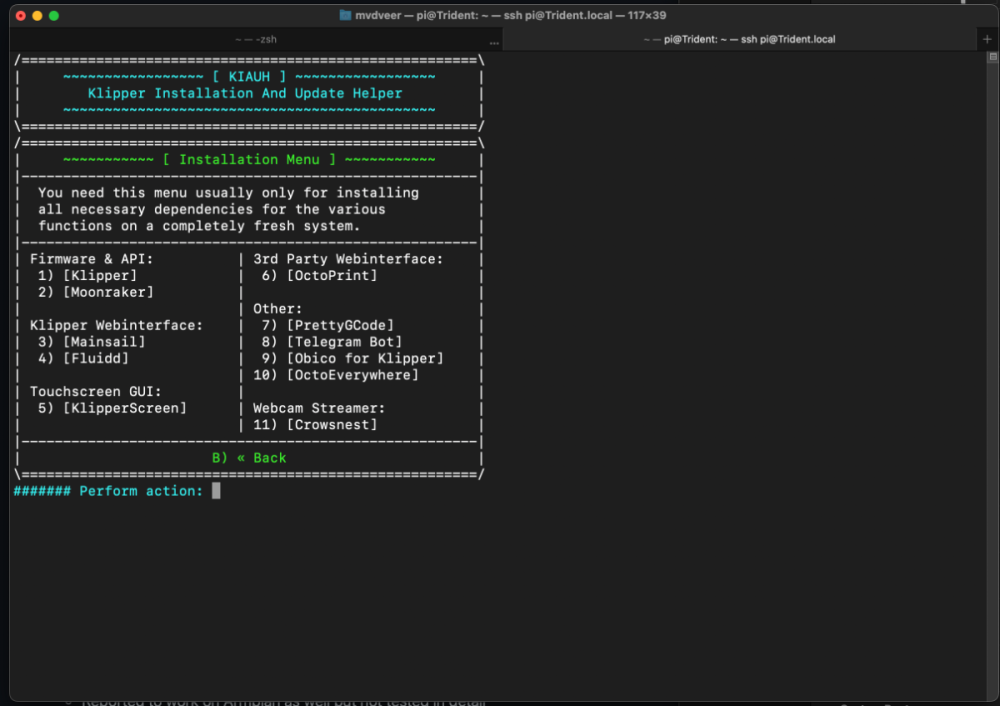Switch to the ~ -zsh tab
Viewport: 1000px width, 706px height.
pos(256,39)
